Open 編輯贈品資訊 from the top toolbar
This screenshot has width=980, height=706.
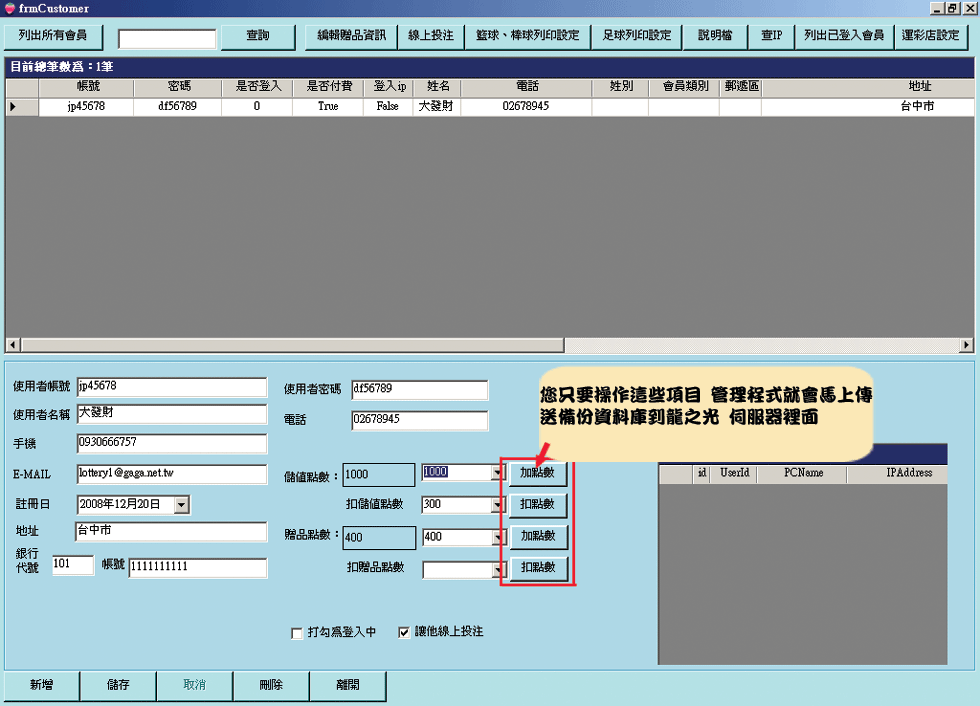pyautogui.click(x=350, y=36)
